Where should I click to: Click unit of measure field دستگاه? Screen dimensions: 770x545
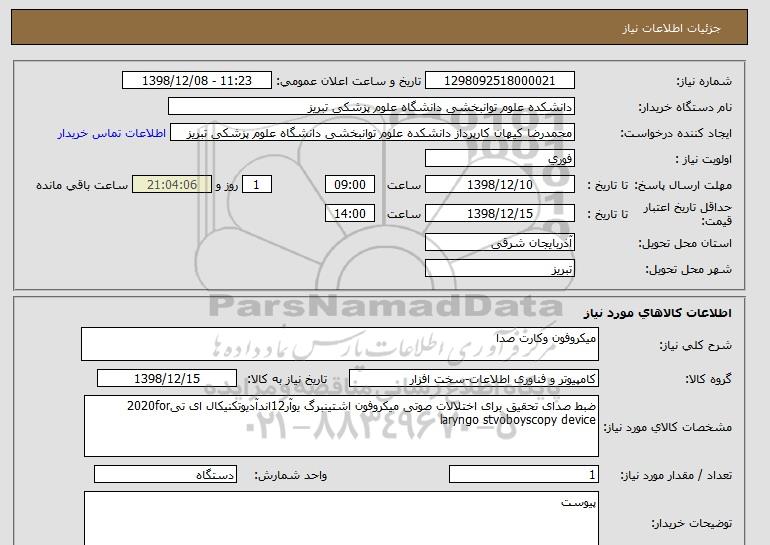click(x=165, y=475)
